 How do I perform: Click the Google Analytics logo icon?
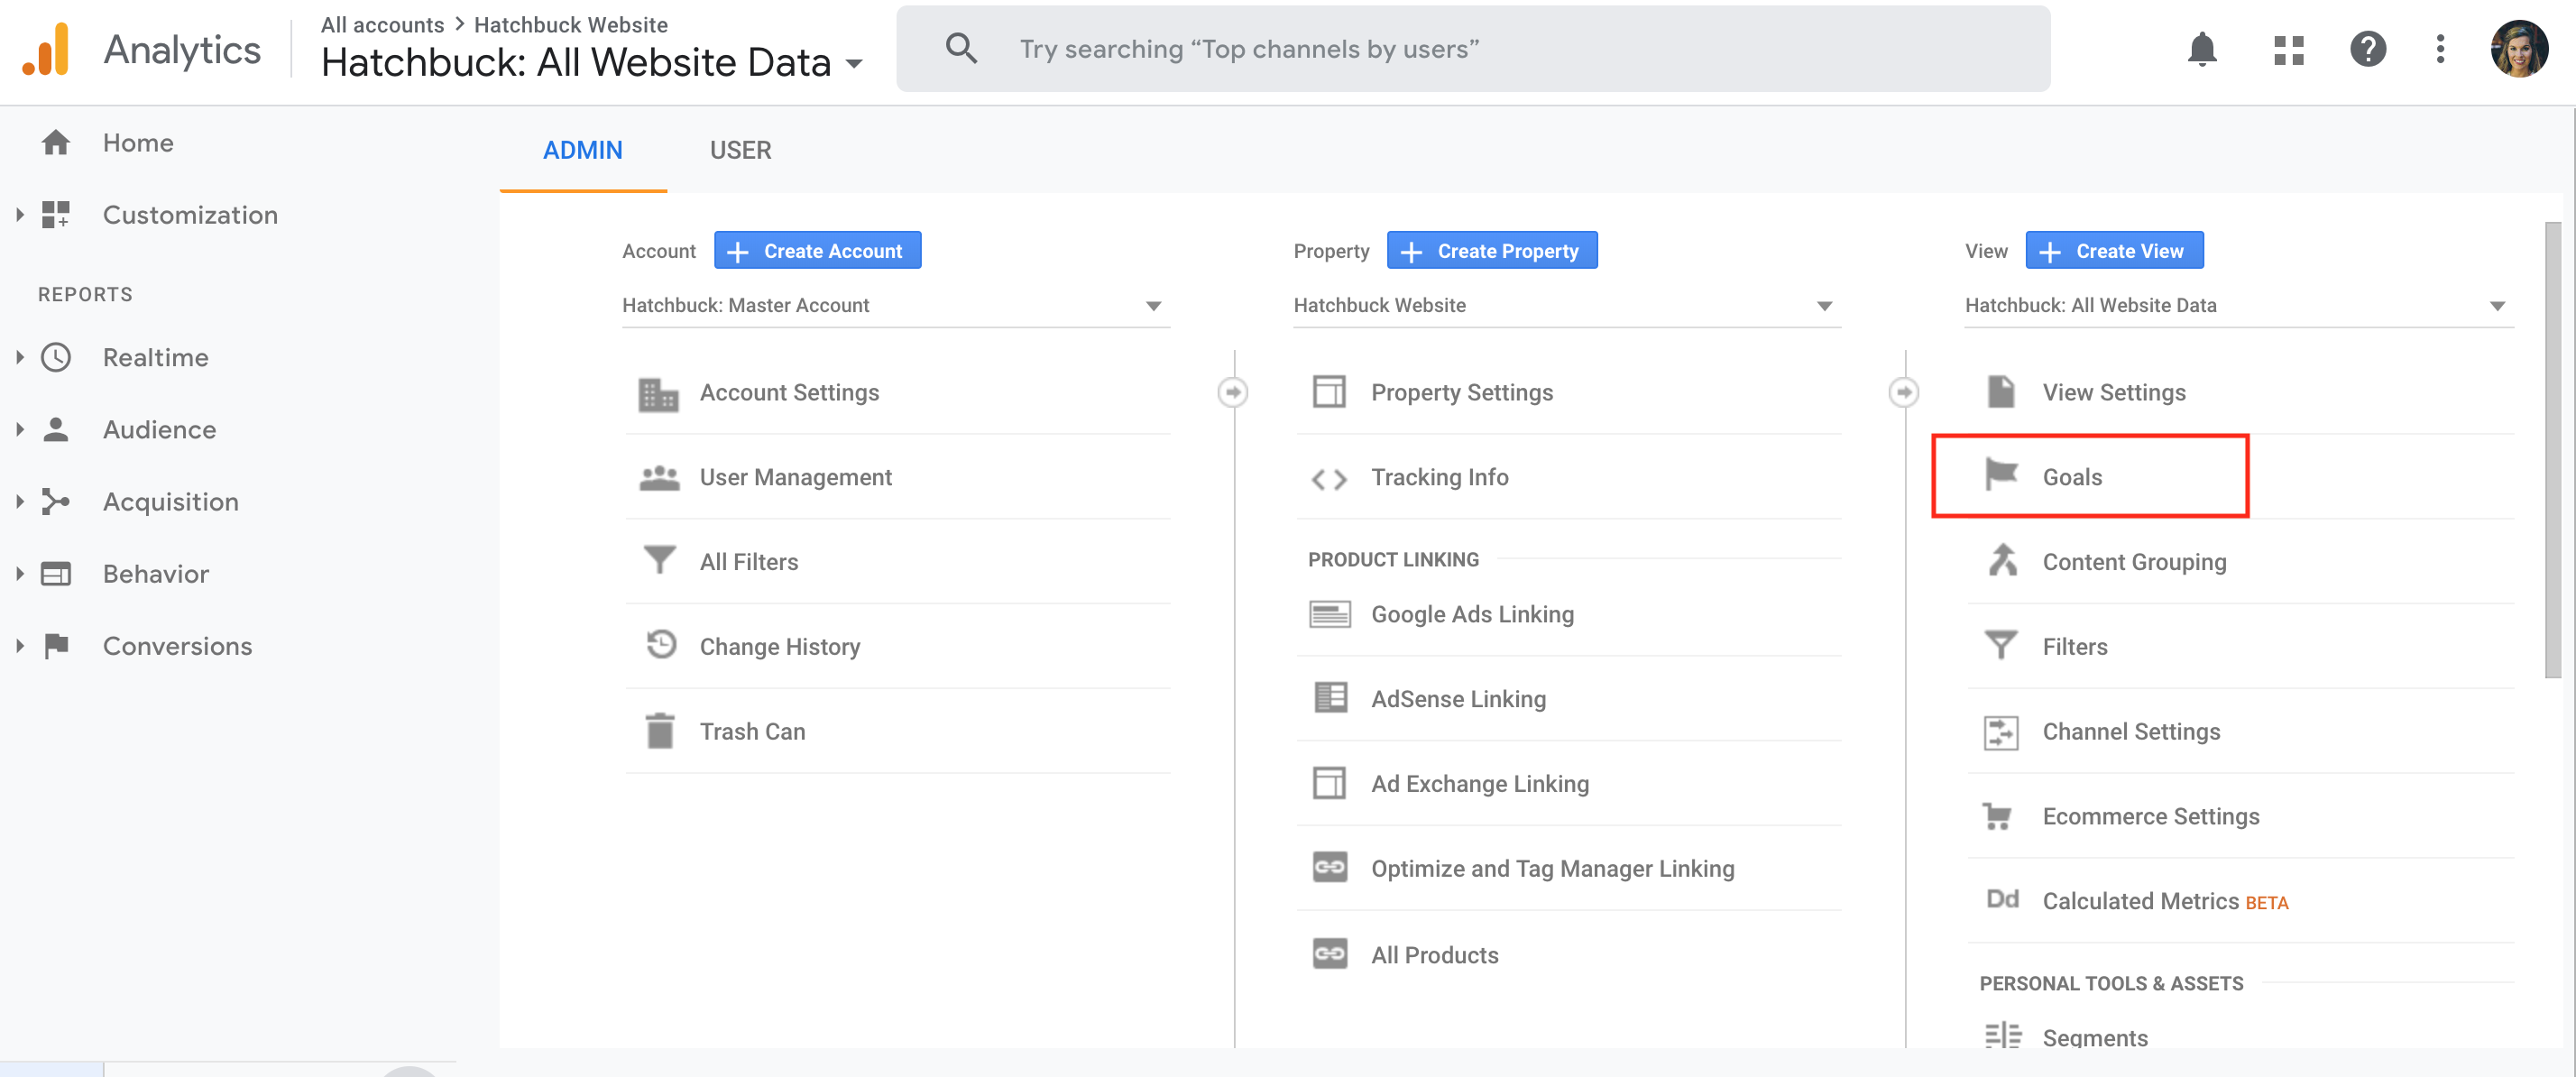coord(46,49)
